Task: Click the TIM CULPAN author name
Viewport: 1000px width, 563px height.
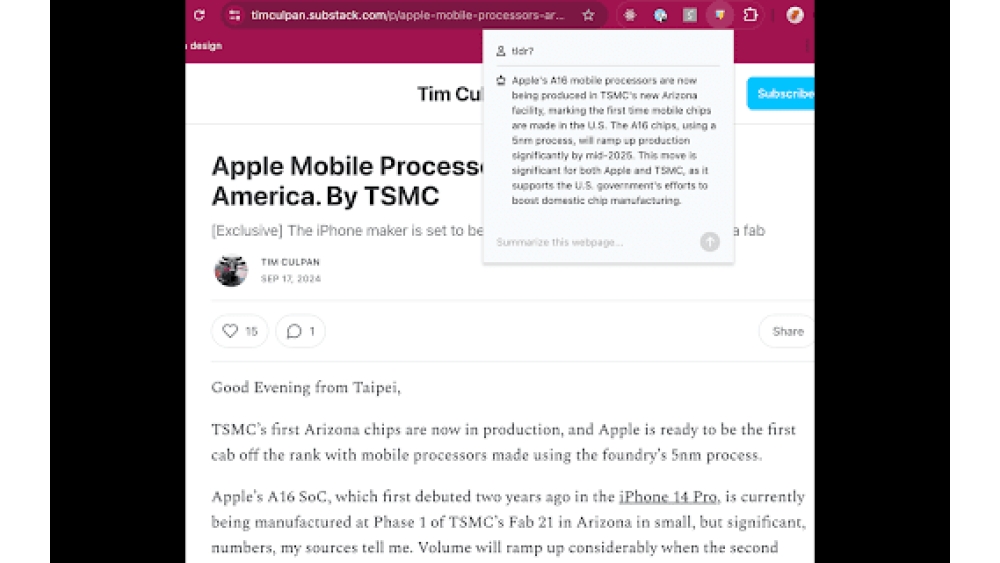Action: pyautogui.click(x=289, y=262)
